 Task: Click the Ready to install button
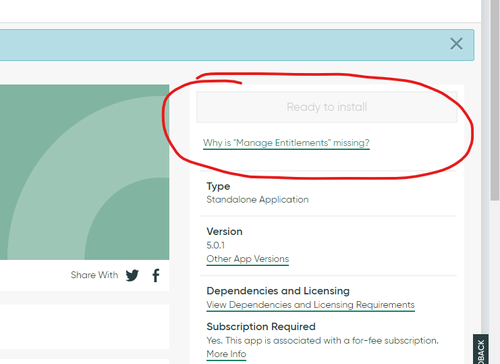point(327,107)
